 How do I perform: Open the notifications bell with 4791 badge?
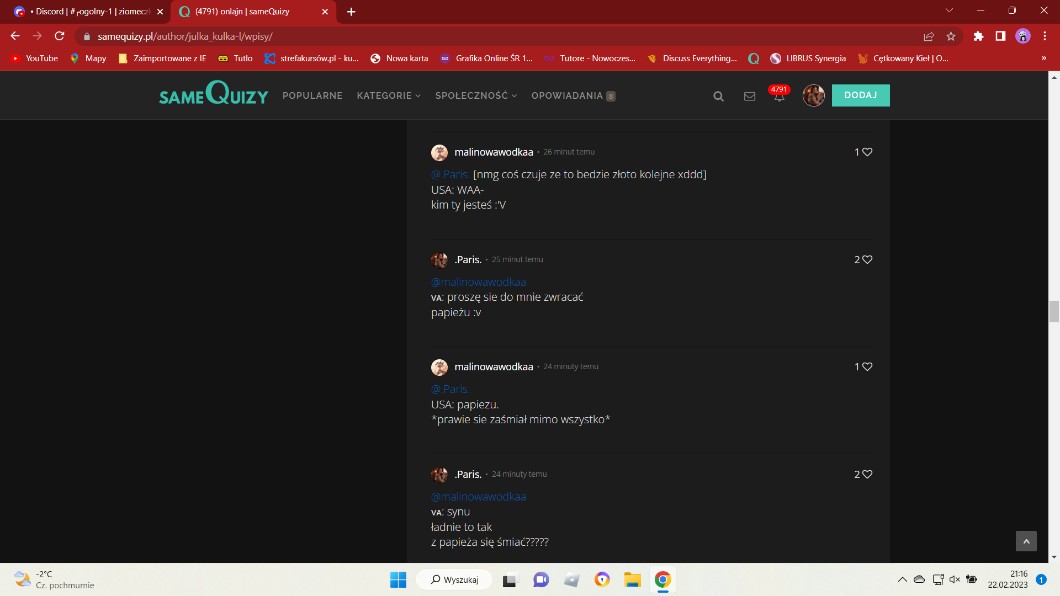(779, 96)
